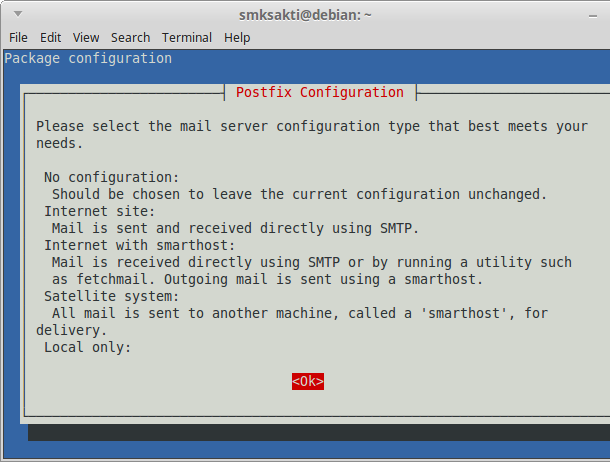Click the Package configuration header text
Image resolution: width=610 pixels, height=462 pixels.
point(88,58)
